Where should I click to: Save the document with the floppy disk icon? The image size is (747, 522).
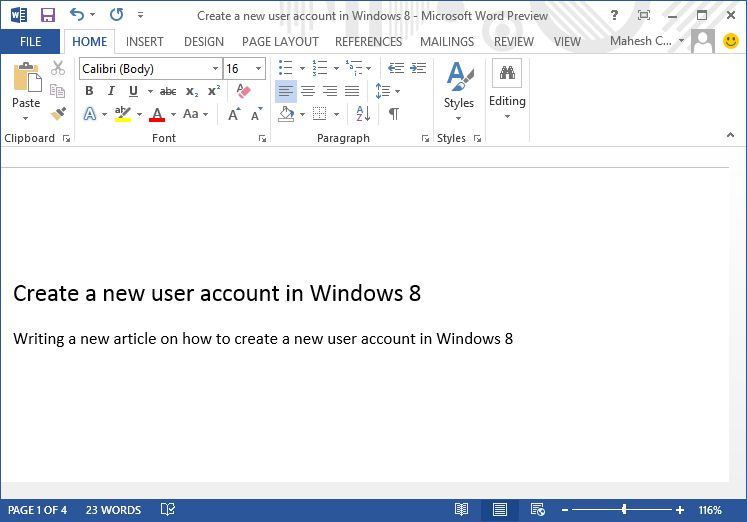(48, 15)
